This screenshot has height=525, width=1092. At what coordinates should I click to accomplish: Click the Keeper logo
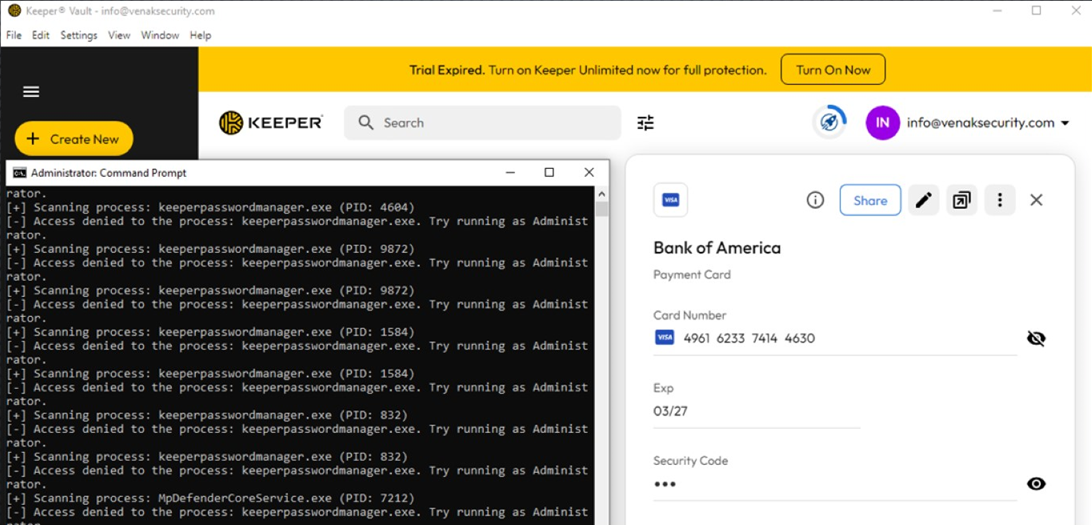271,123
